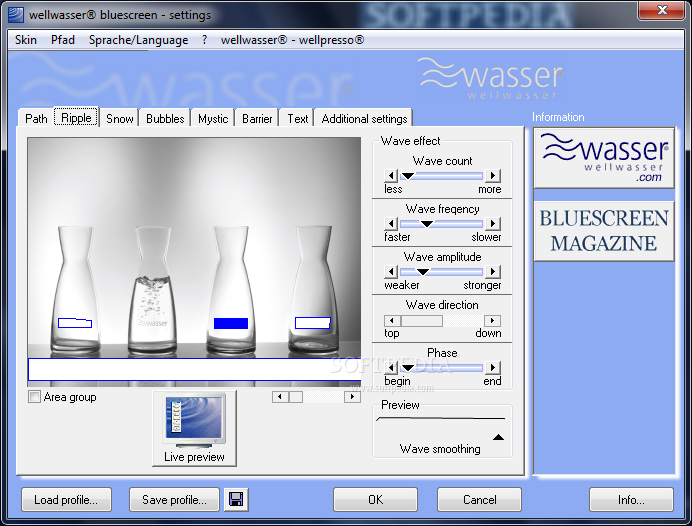Click the Load profile... button
This screenshot has width=692, height=526.
pyautogui.click(x=66, y=500)
